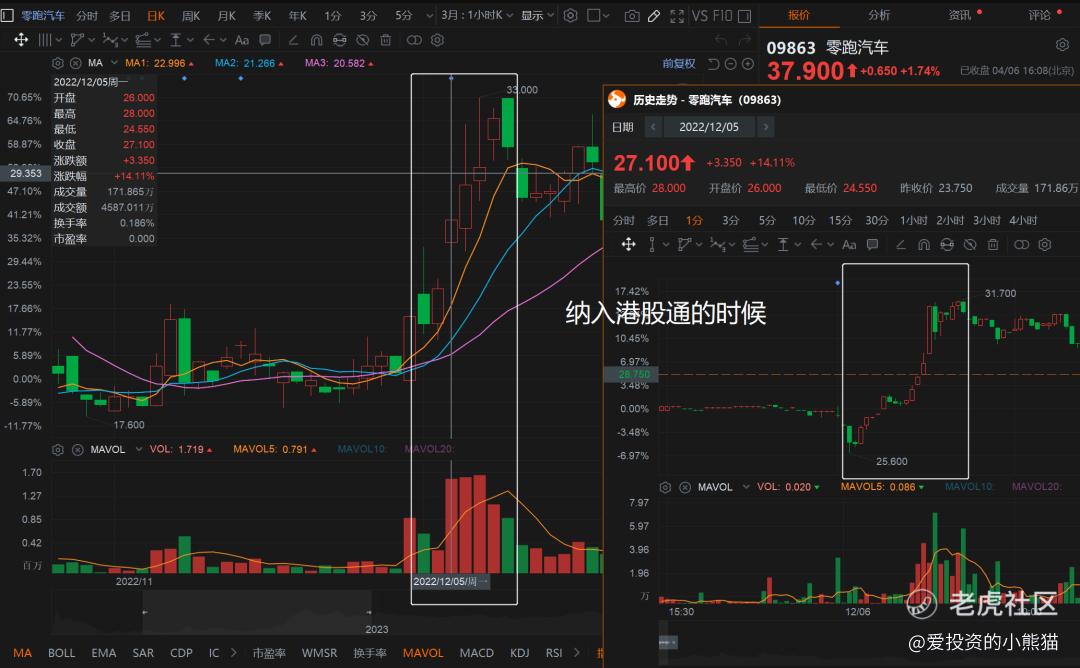
Task: Choose KDJ indicator in bottom bar
Action: click(519, 653)
